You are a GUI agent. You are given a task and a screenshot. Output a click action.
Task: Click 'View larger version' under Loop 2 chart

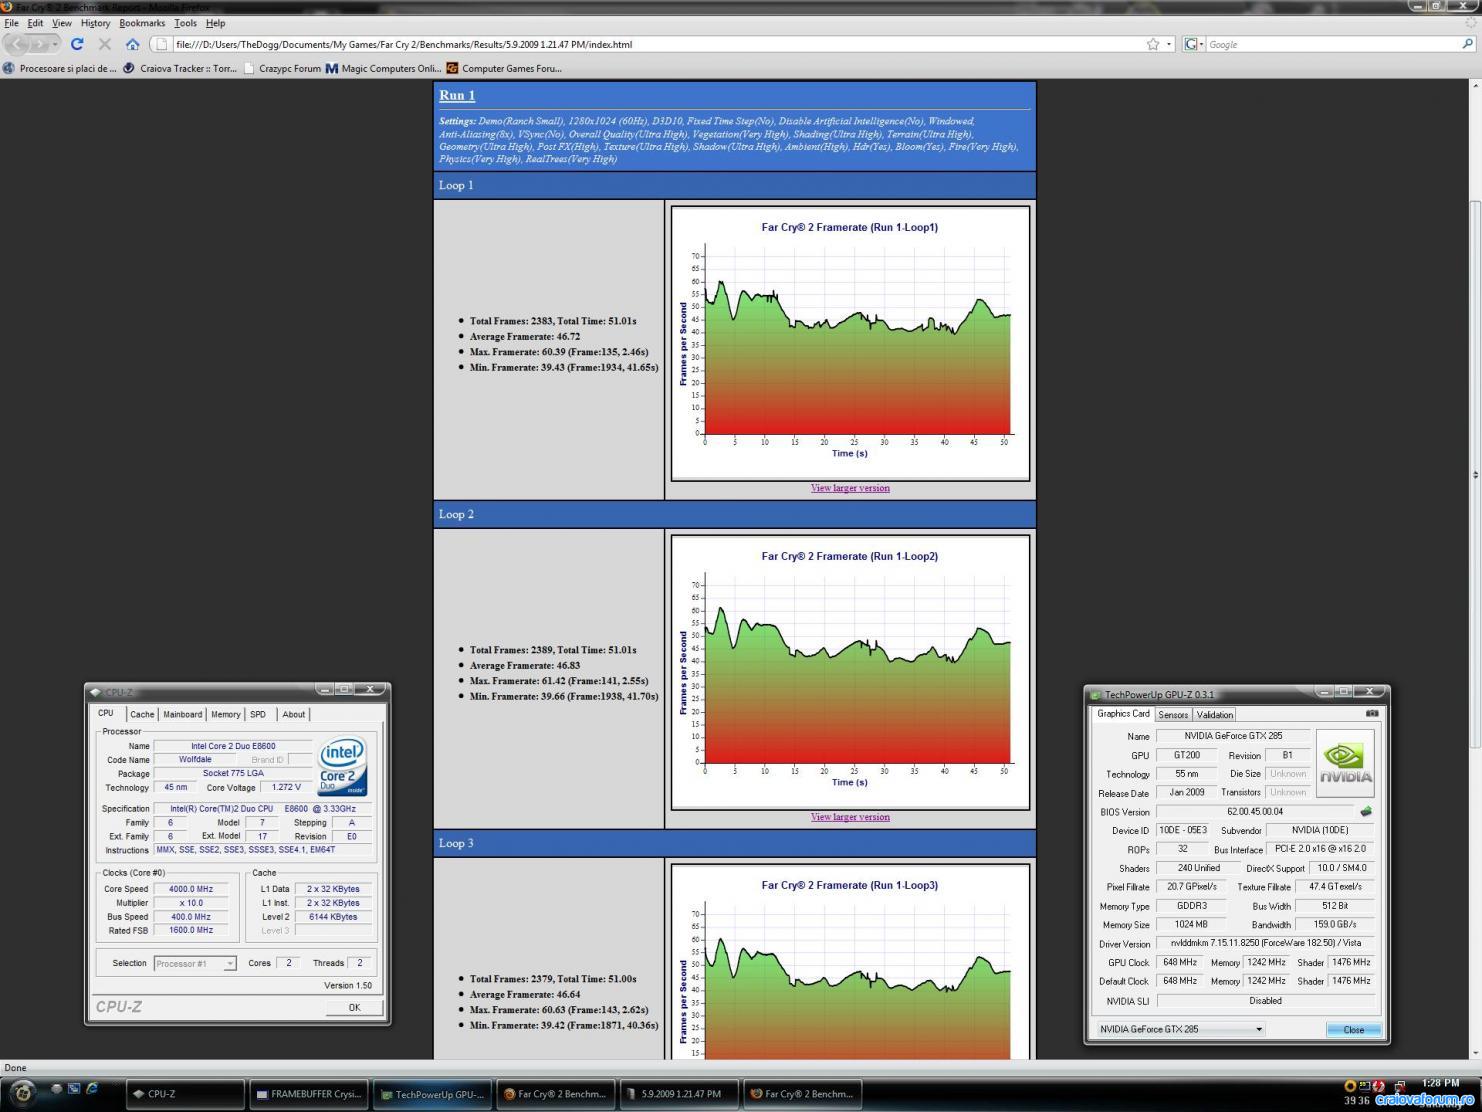point(850,817)
